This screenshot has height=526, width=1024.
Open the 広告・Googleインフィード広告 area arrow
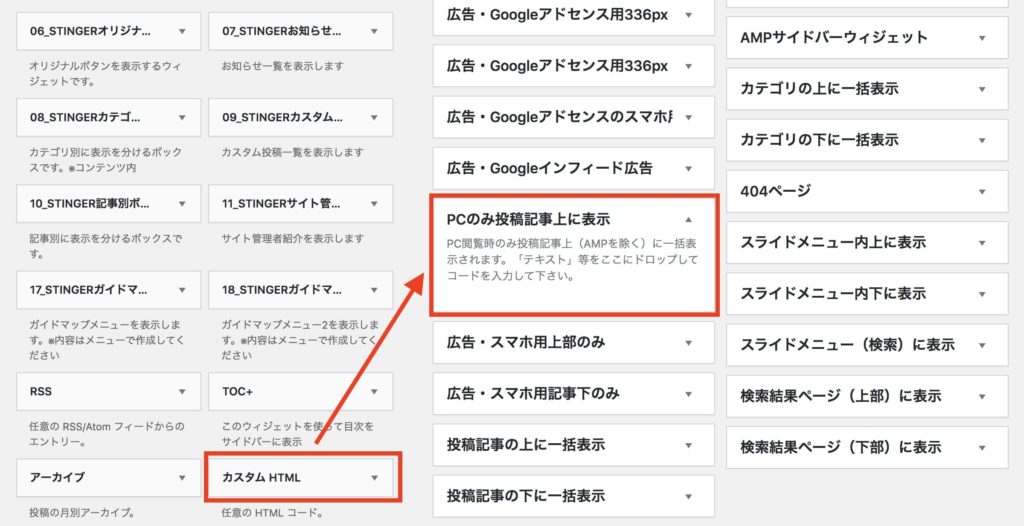(x=688, y=168)
